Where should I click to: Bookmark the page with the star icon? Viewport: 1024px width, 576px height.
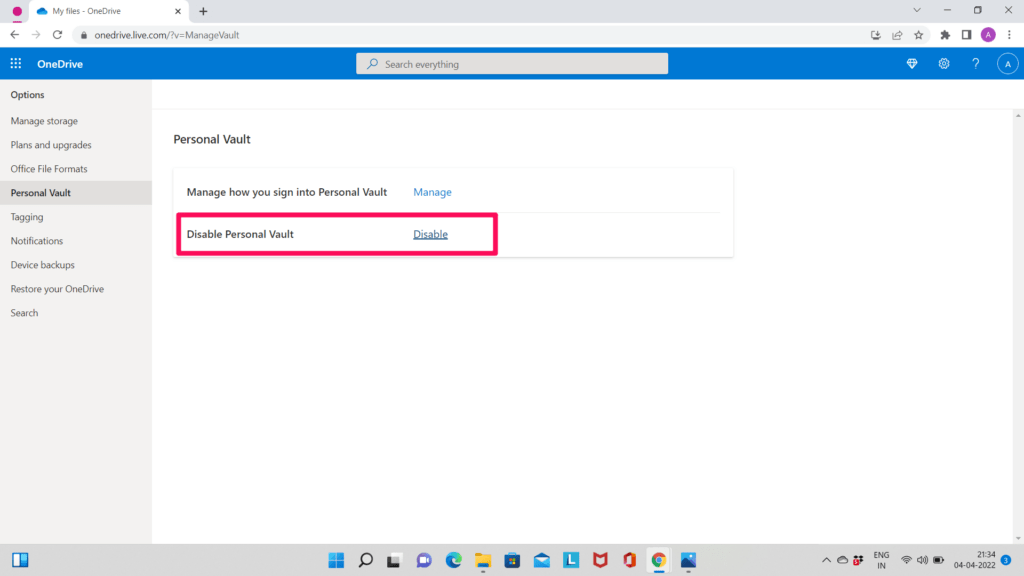point(918,33)
